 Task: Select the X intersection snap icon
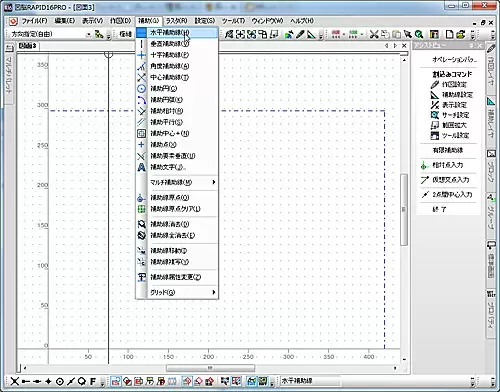click(14, 381)
